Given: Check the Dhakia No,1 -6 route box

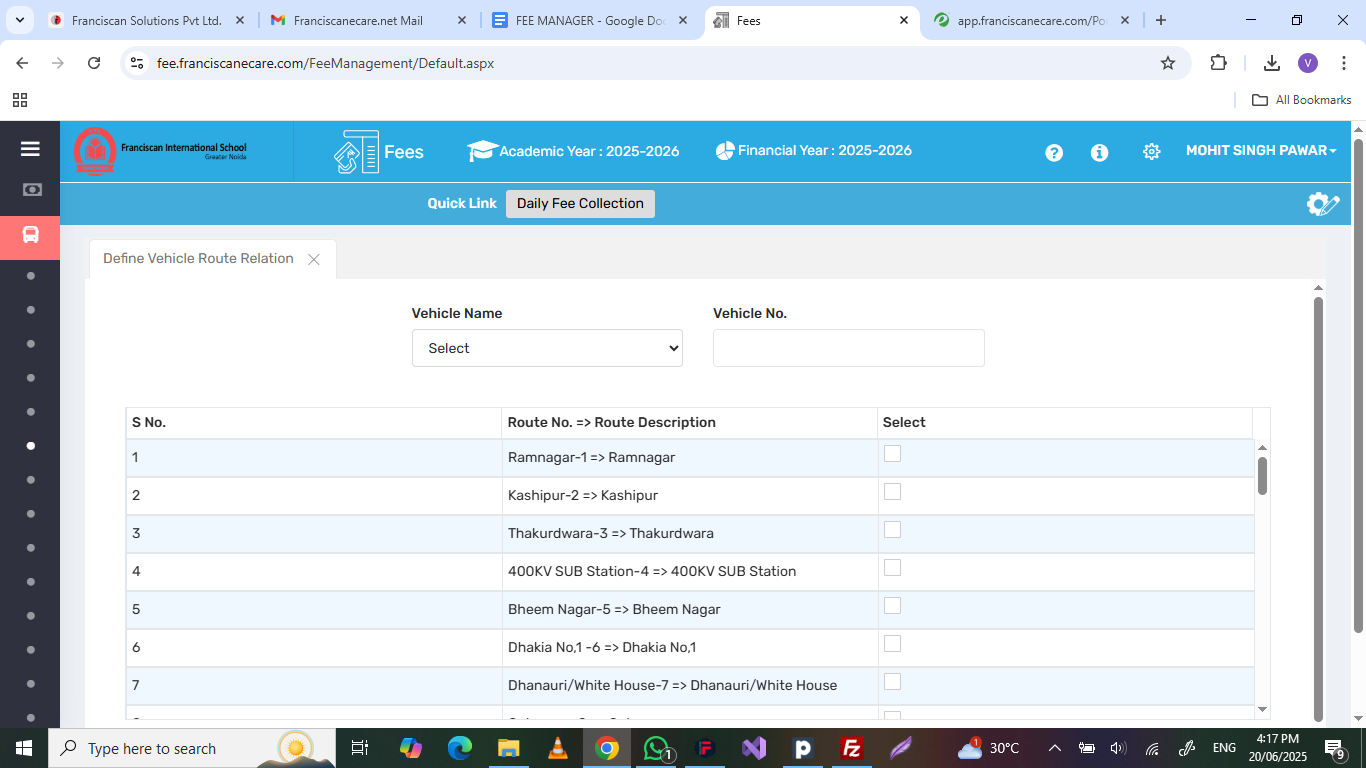Looking at the screenshot, I should [x=892, y=644].
